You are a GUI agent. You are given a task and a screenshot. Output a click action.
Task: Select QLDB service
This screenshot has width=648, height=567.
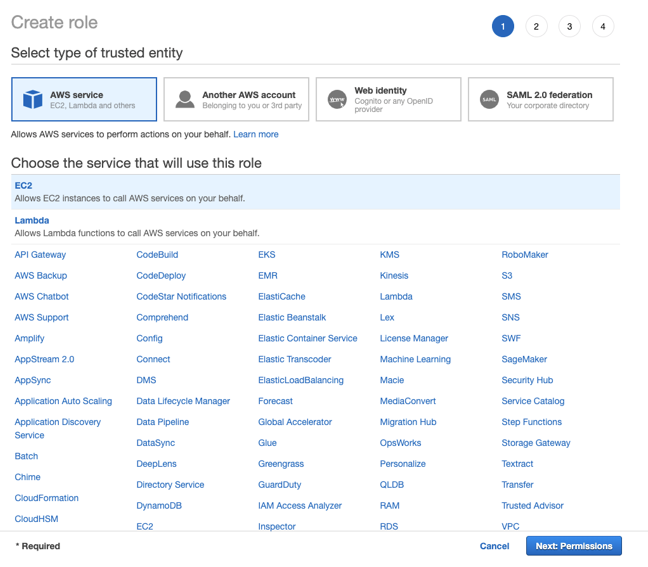pyautogui.click(x=392, y=485)
